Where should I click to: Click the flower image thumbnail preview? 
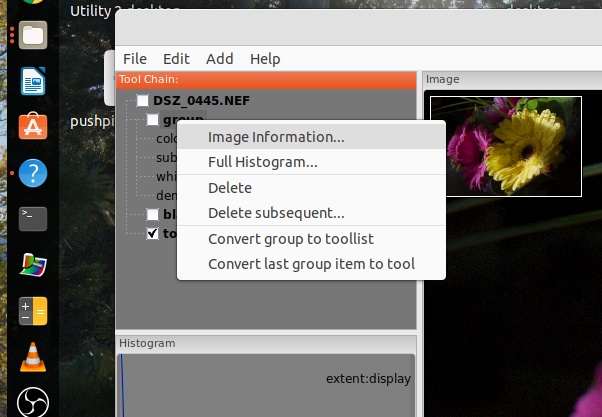click(504, 145)
